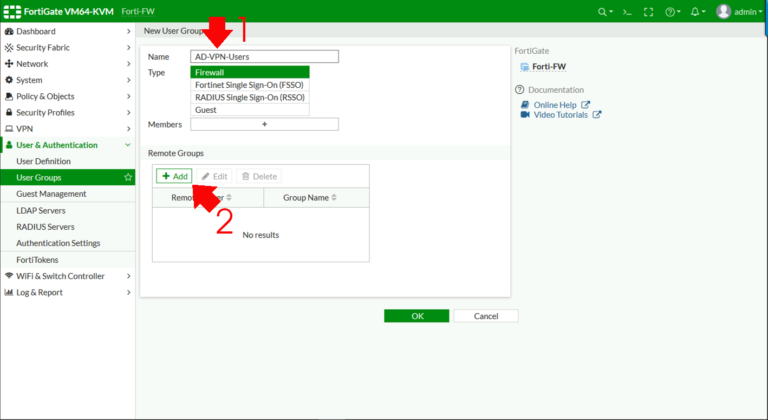
Task: Expand the Security Fabric chevron
Action: click(x=128, y=48)
